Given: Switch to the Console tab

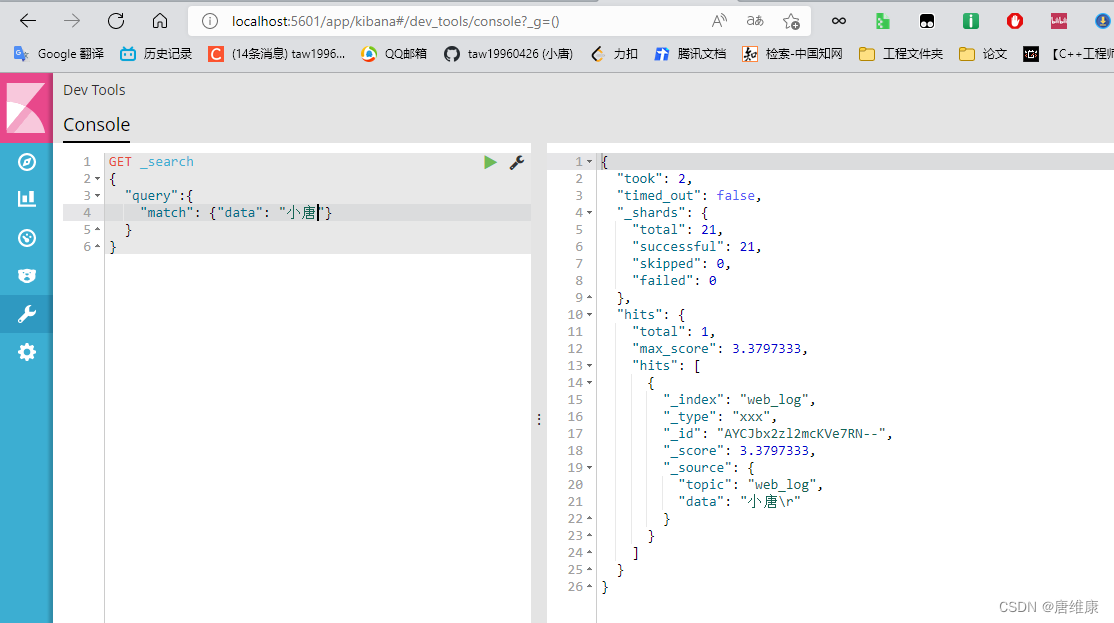Looking at the screenshot, I should 96,125.
